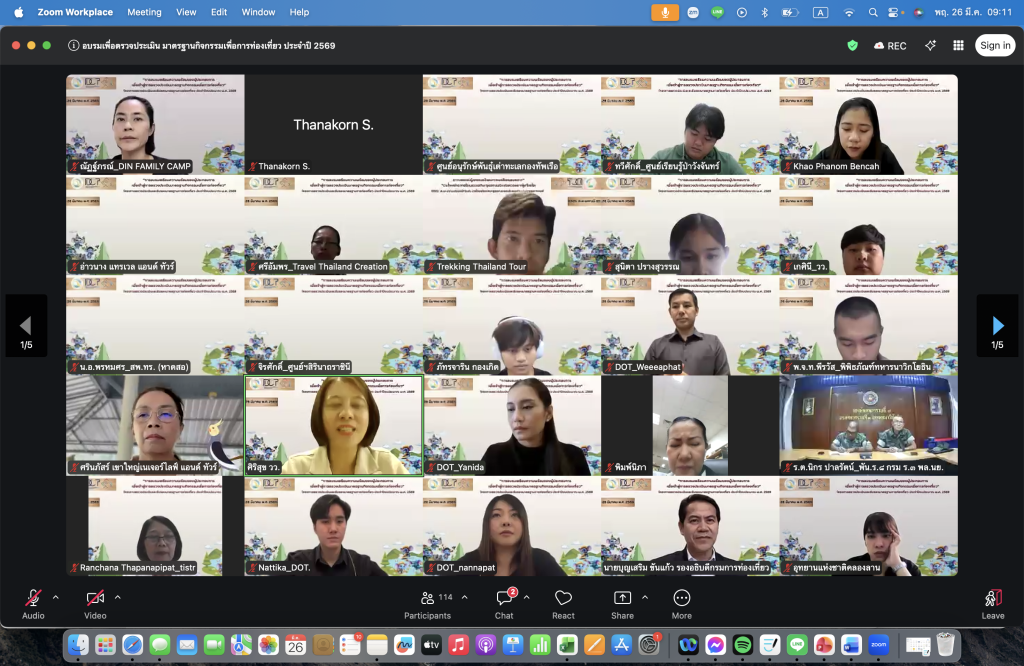
Task: Toggle the microphone indicator in menu bar
Action: point(664,12)
